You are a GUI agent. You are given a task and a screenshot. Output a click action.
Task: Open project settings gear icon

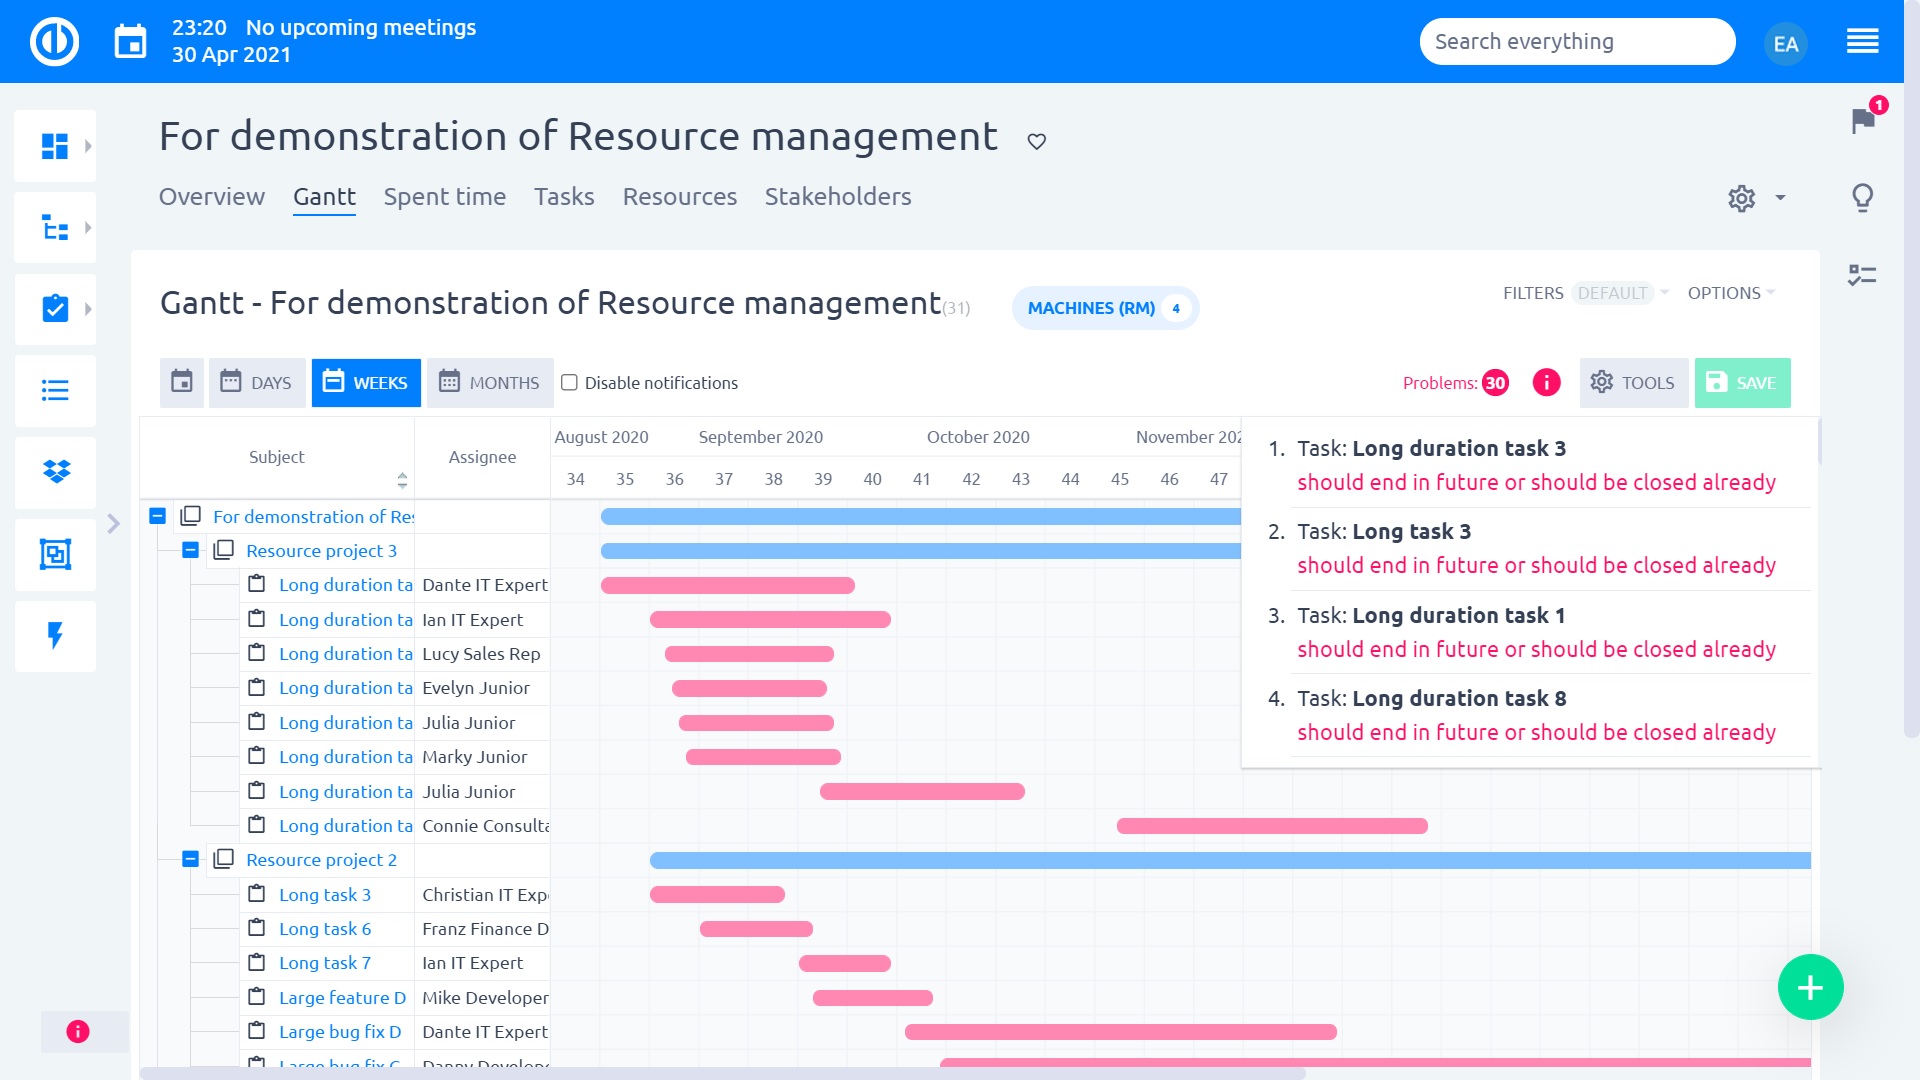click(x=1741, y=198)
